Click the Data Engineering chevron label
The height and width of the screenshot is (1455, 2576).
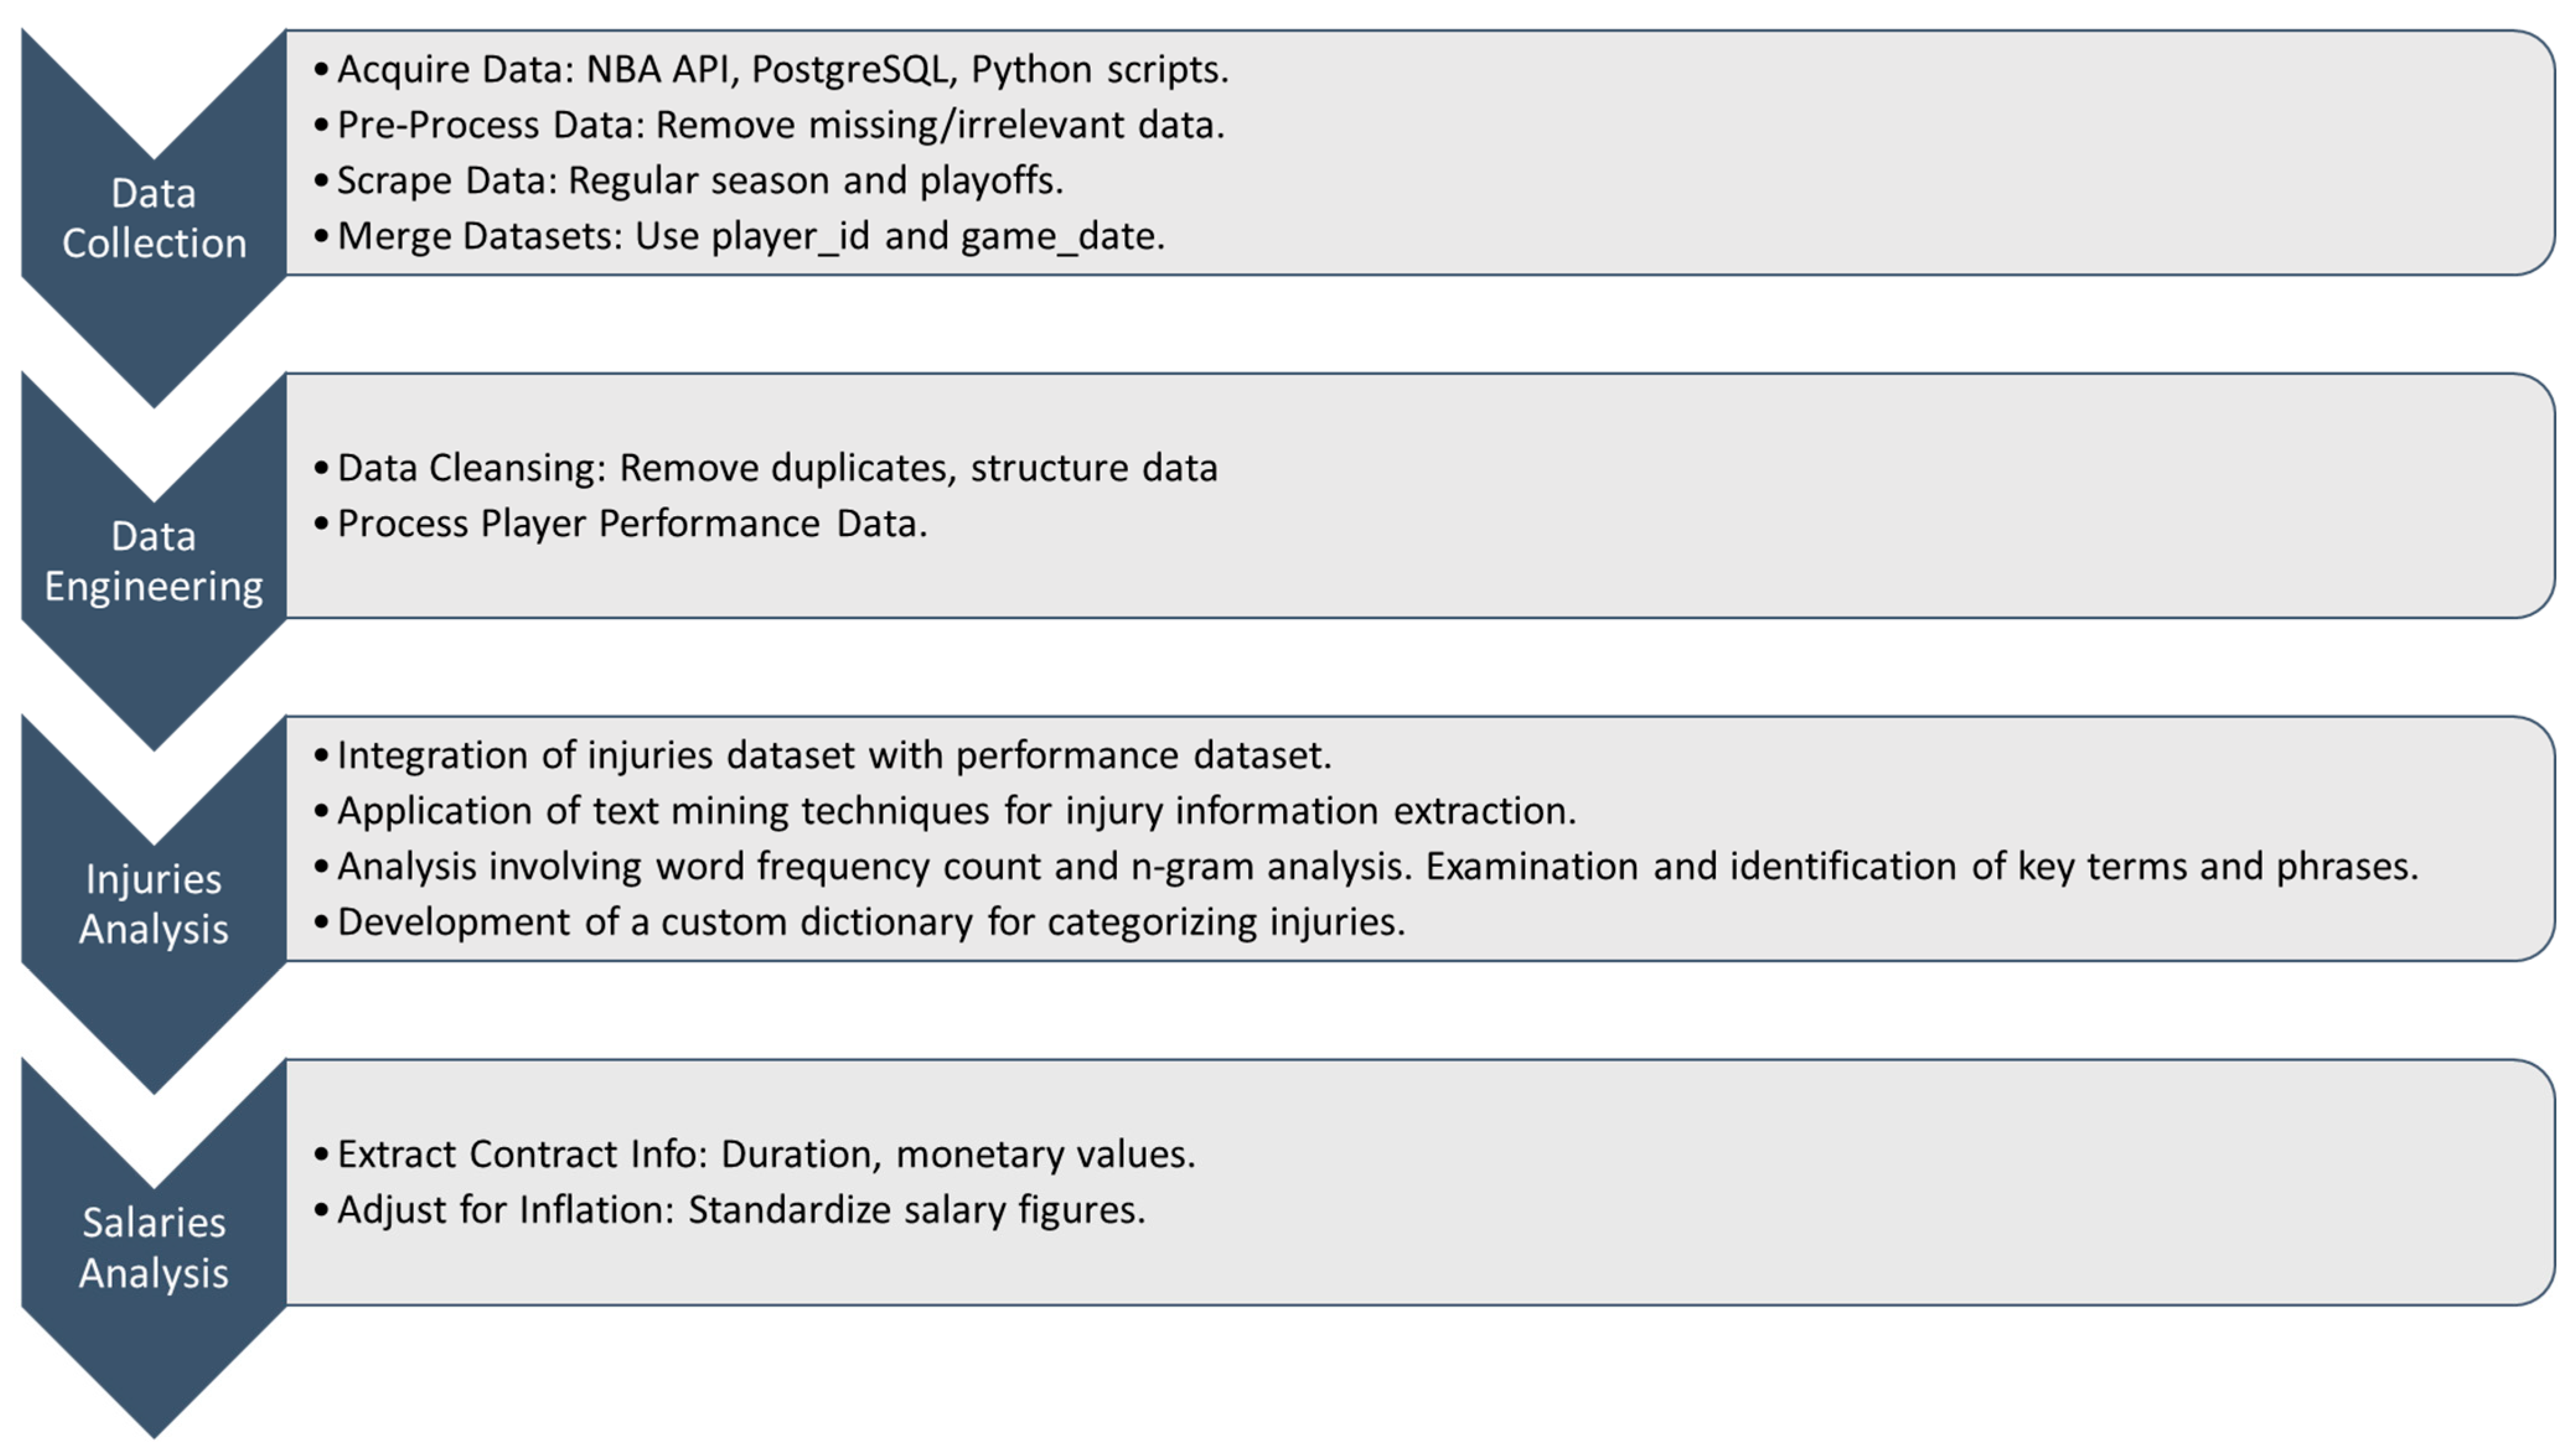pos(154,561)
